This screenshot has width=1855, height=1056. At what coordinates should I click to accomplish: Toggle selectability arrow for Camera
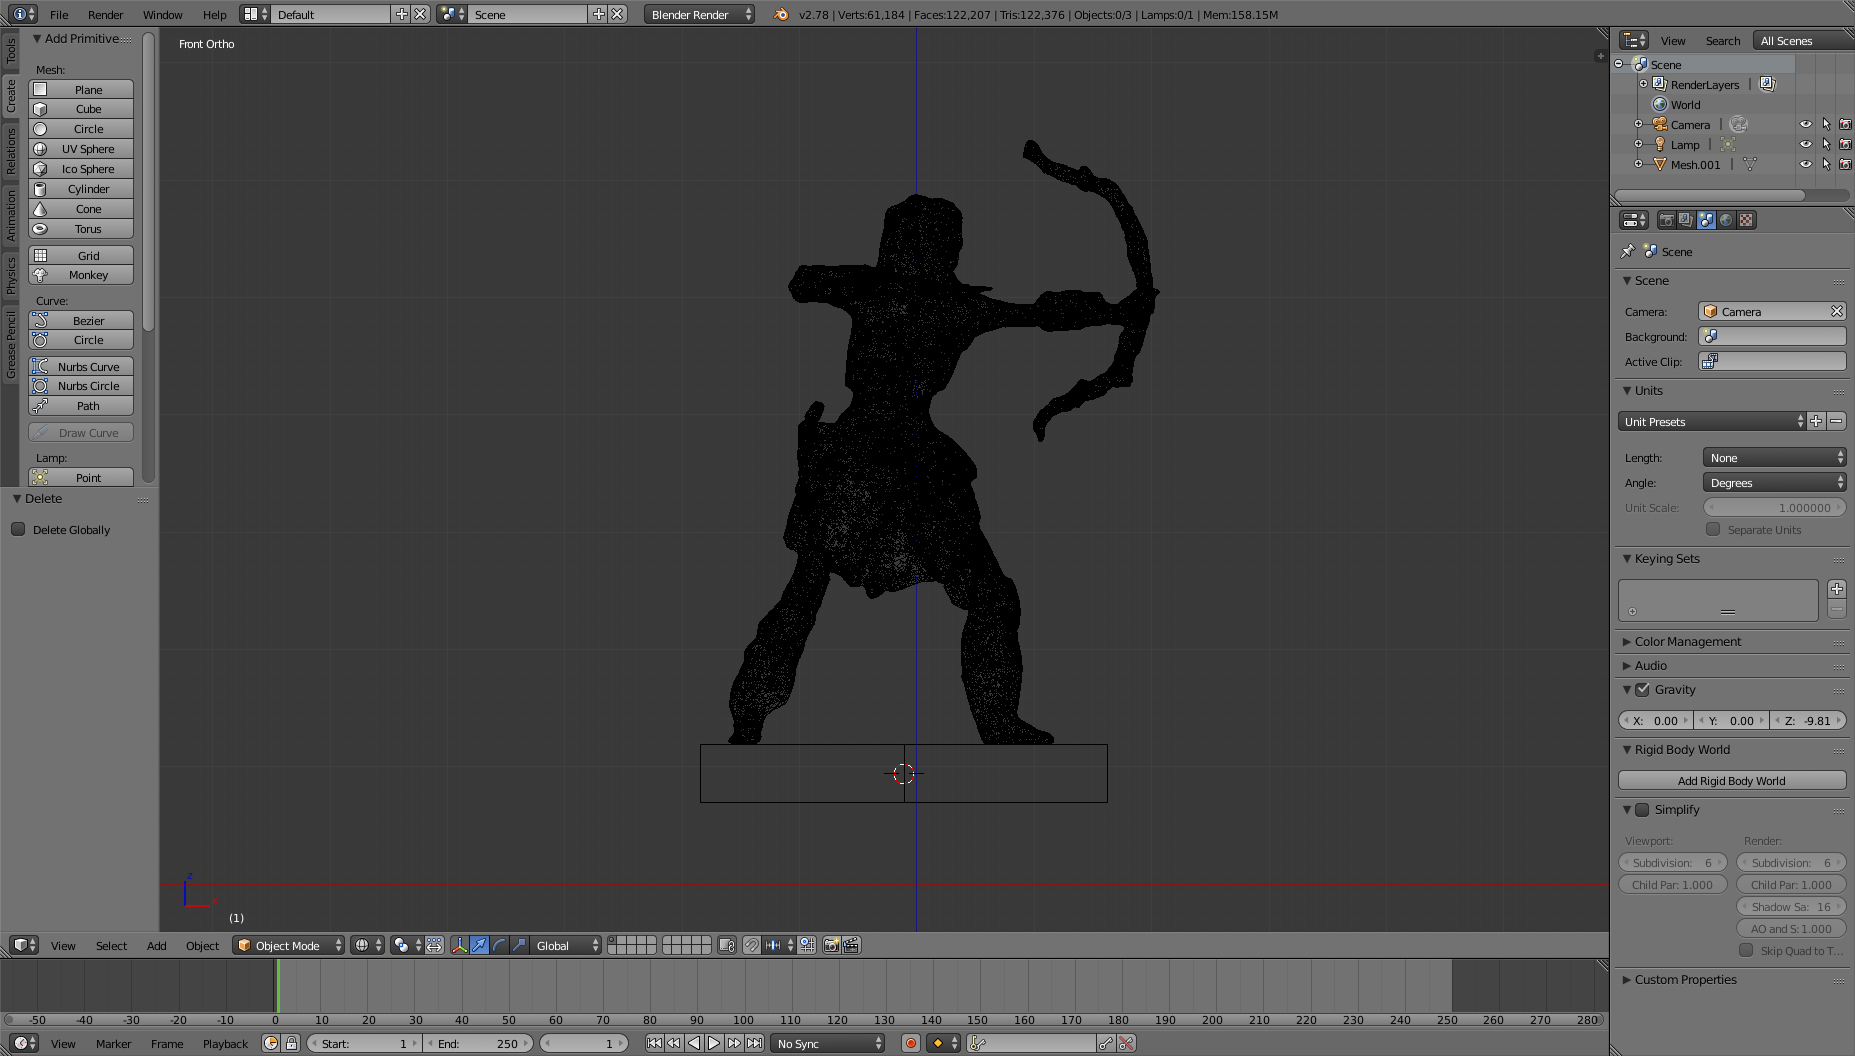1826,124
